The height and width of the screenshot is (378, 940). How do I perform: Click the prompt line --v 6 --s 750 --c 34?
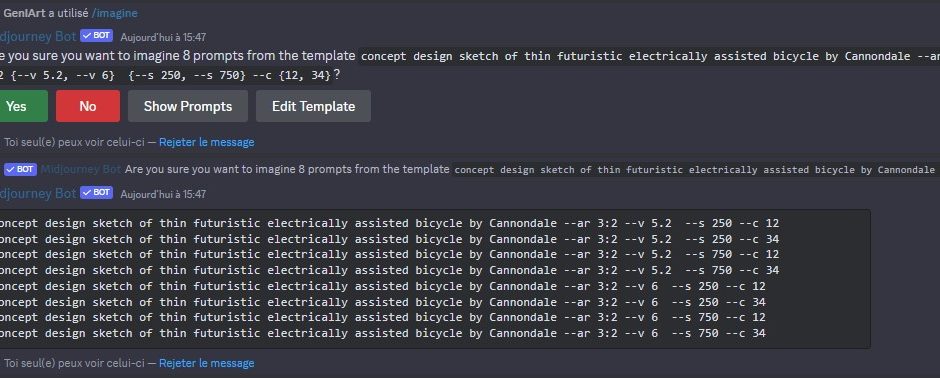(x=383, y=333)
